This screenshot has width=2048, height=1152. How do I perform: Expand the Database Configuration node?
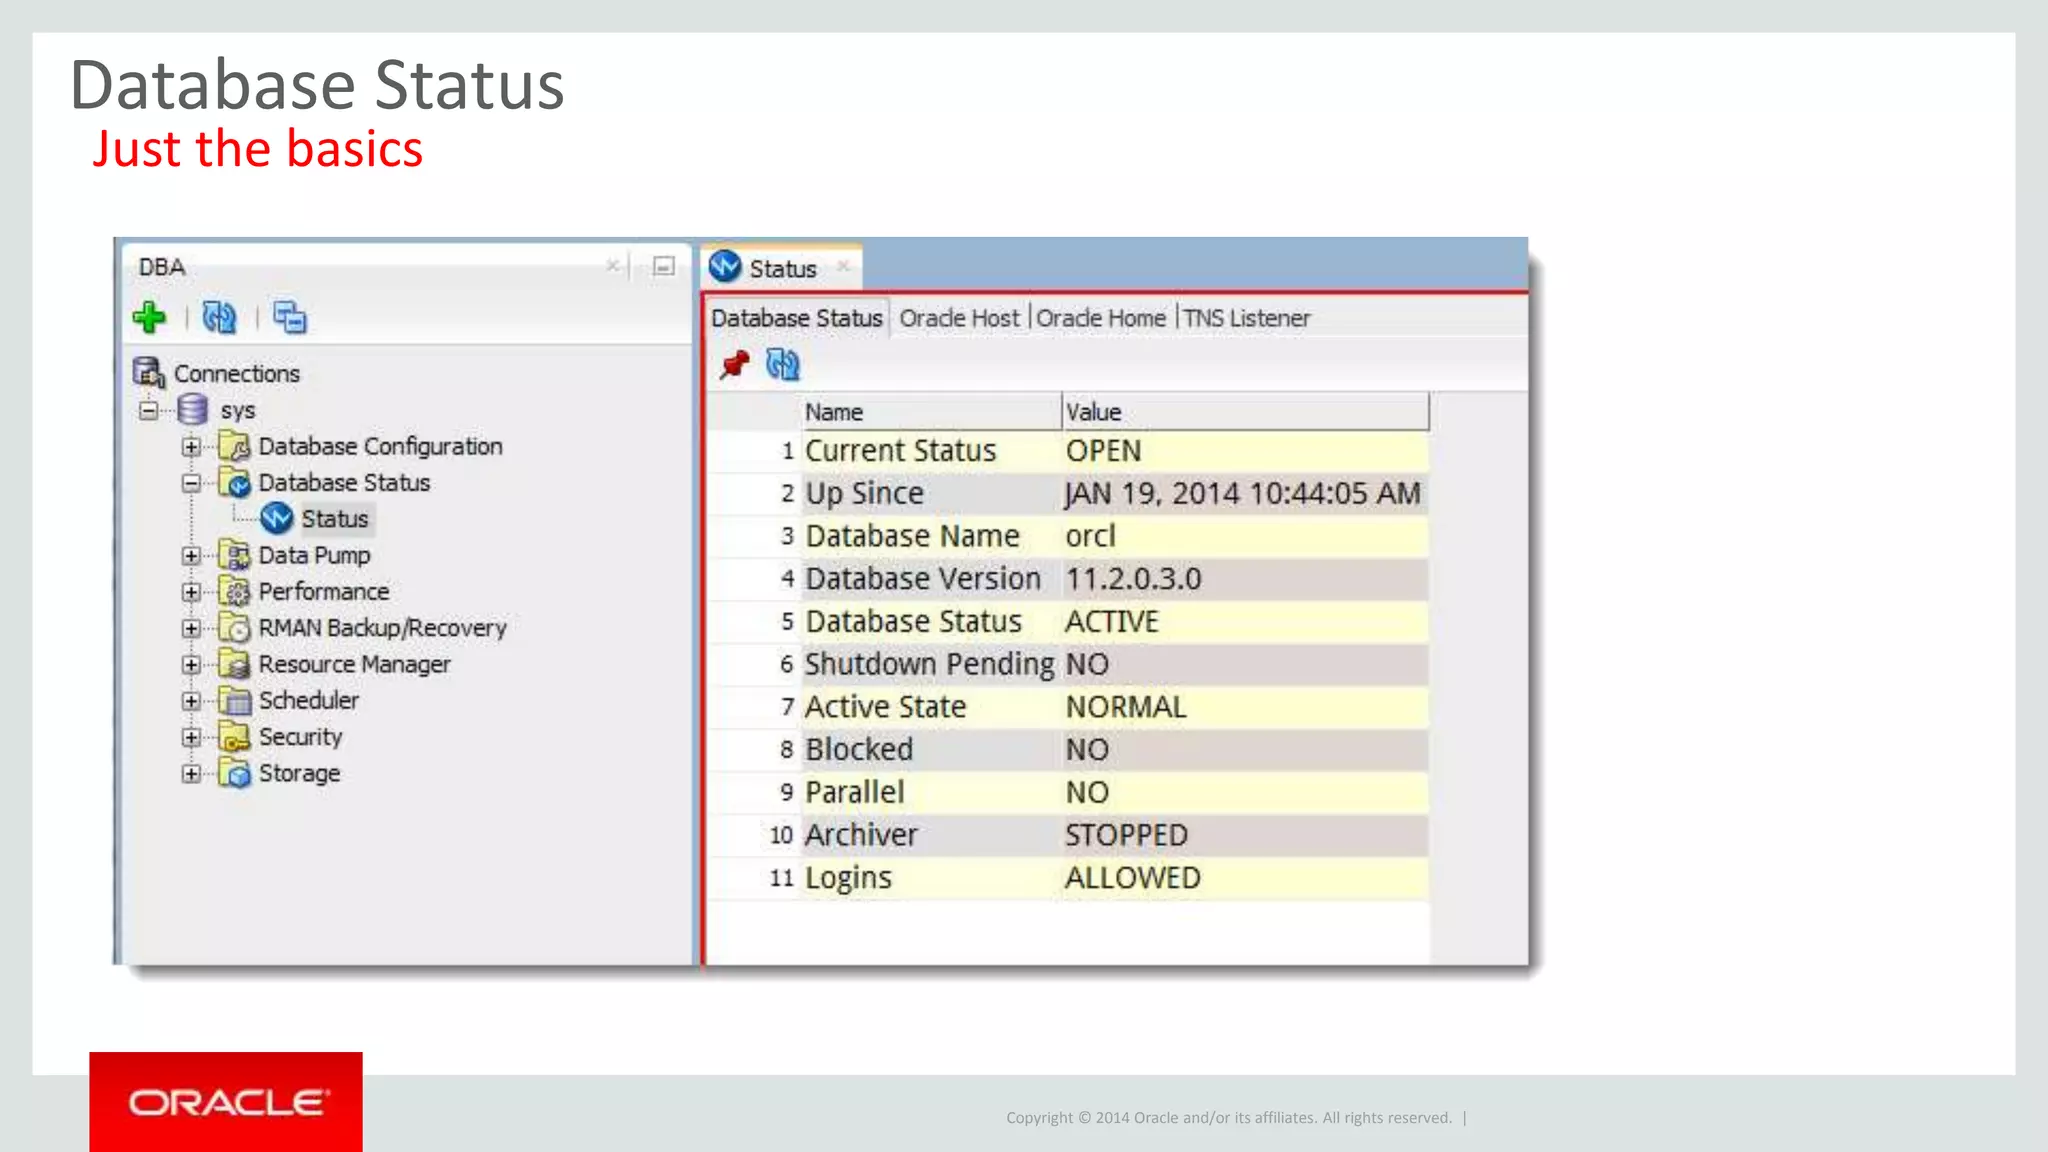click(191, 446)
